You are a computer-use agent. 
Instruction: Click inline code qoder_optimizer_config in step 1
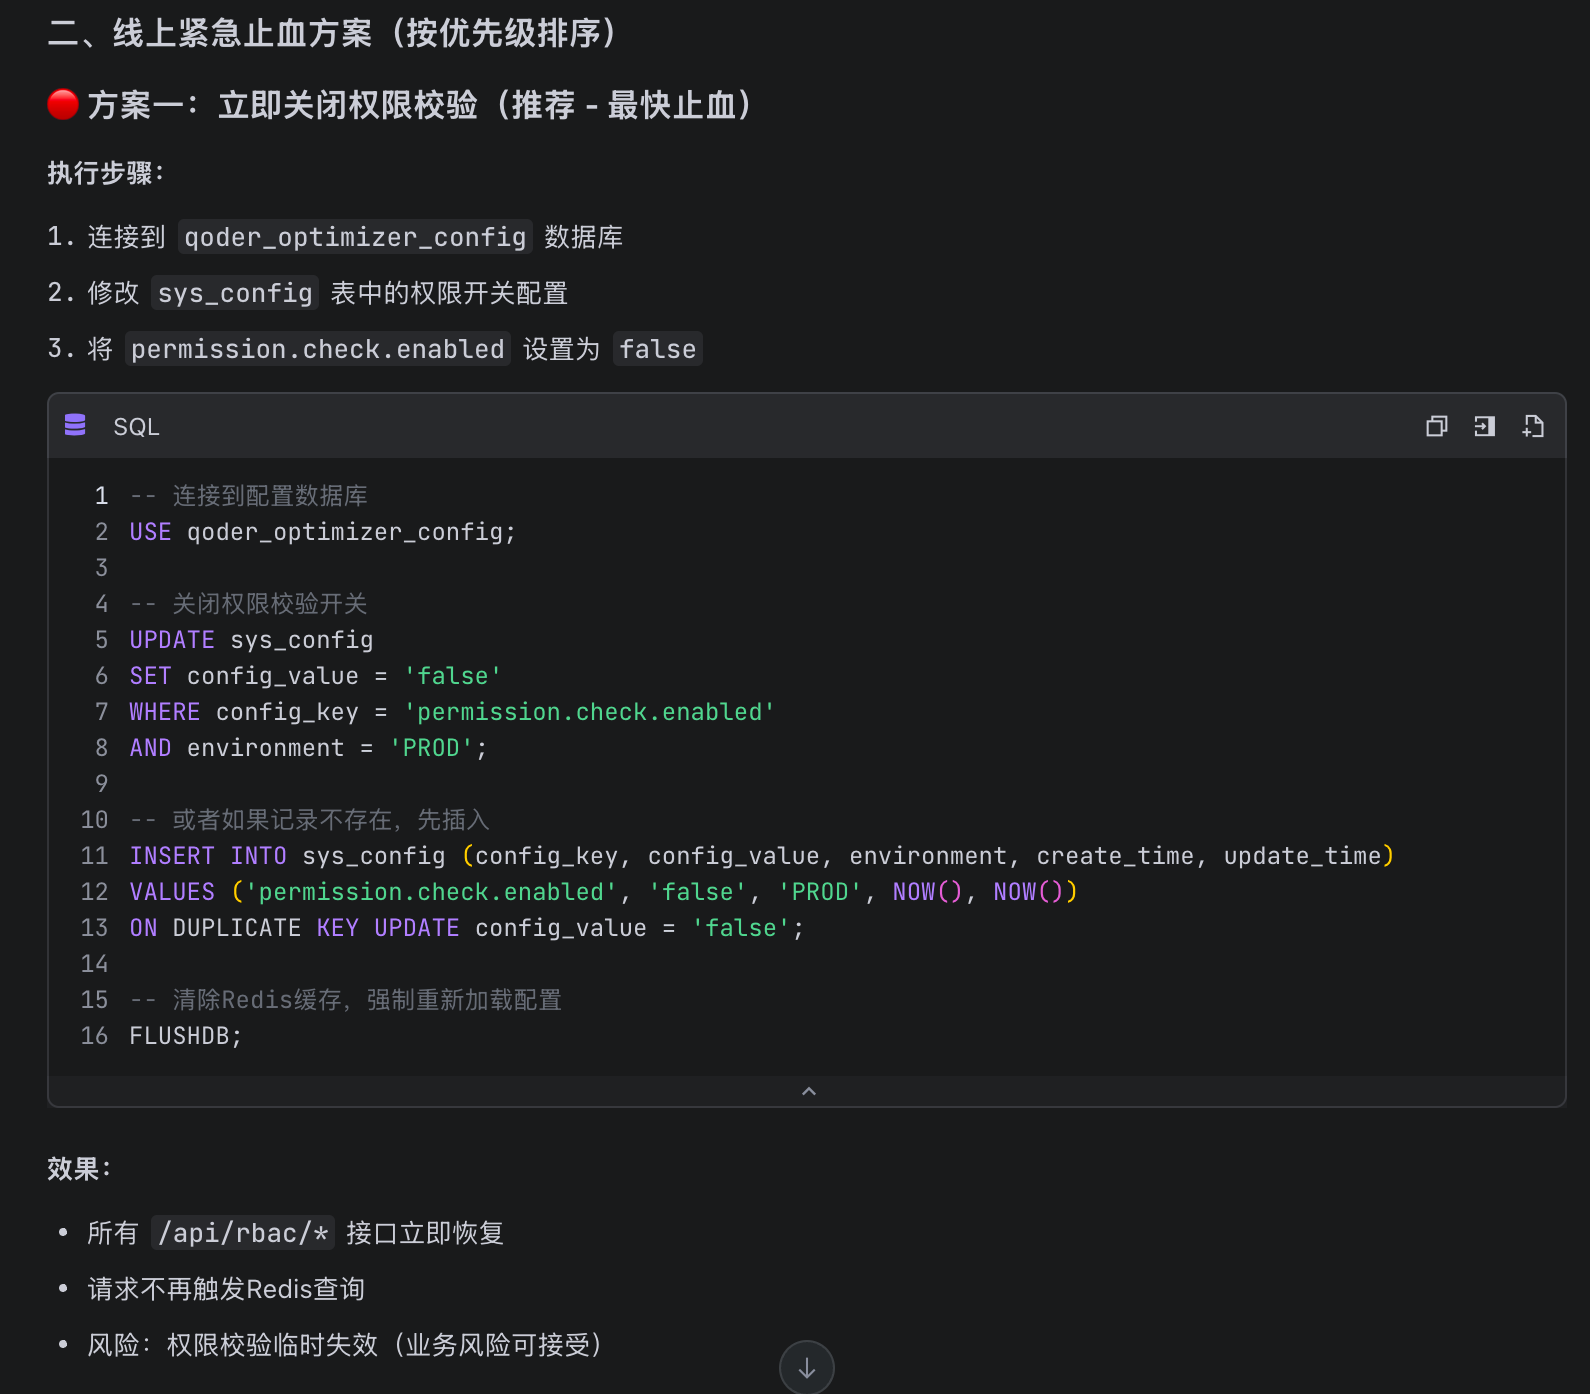pyautogui.click(x=355, y=237)
